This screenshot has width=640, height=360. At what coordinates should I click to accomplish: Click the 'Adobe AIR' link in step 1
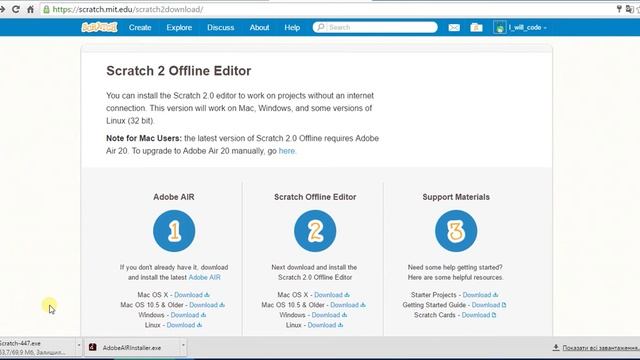204,277
